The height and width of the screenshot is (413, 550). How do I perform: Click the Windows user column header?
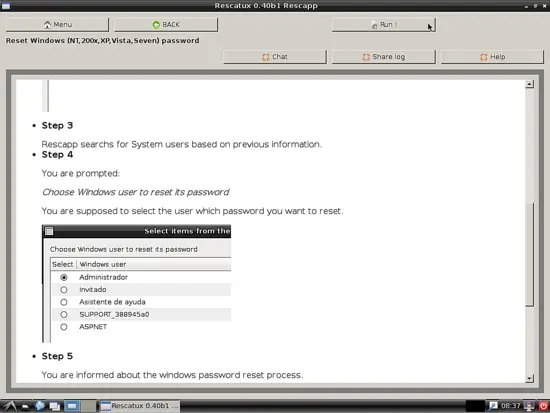(x=154, y=264)
